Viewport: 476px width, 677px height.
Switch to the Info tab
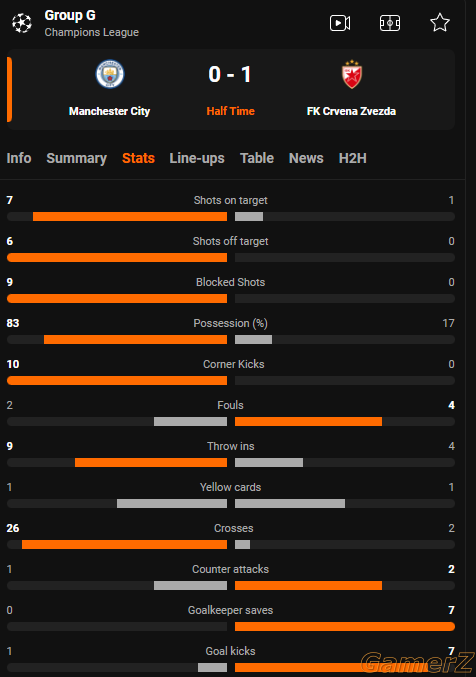coord(19,158)
